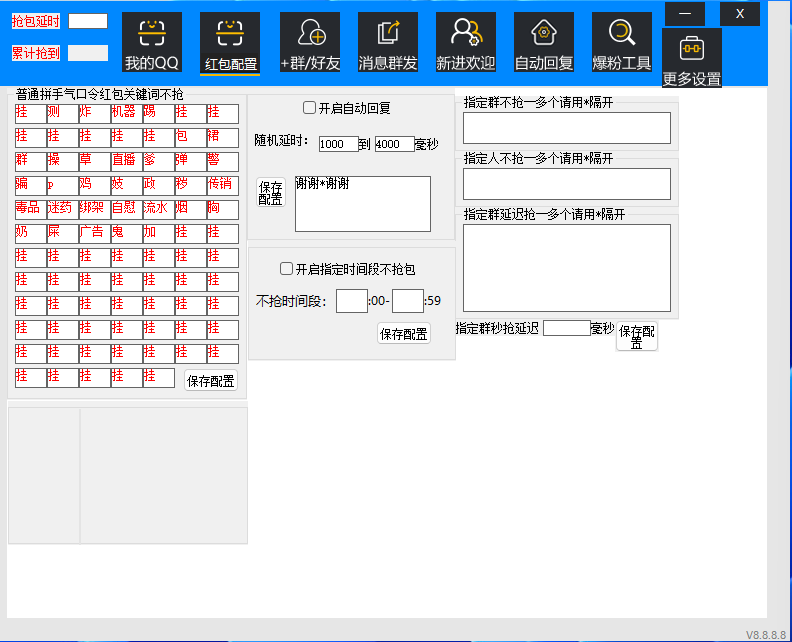The image size is (792, 642).
Task: Save the time period config with 保存配置
Action: (404, 334)
